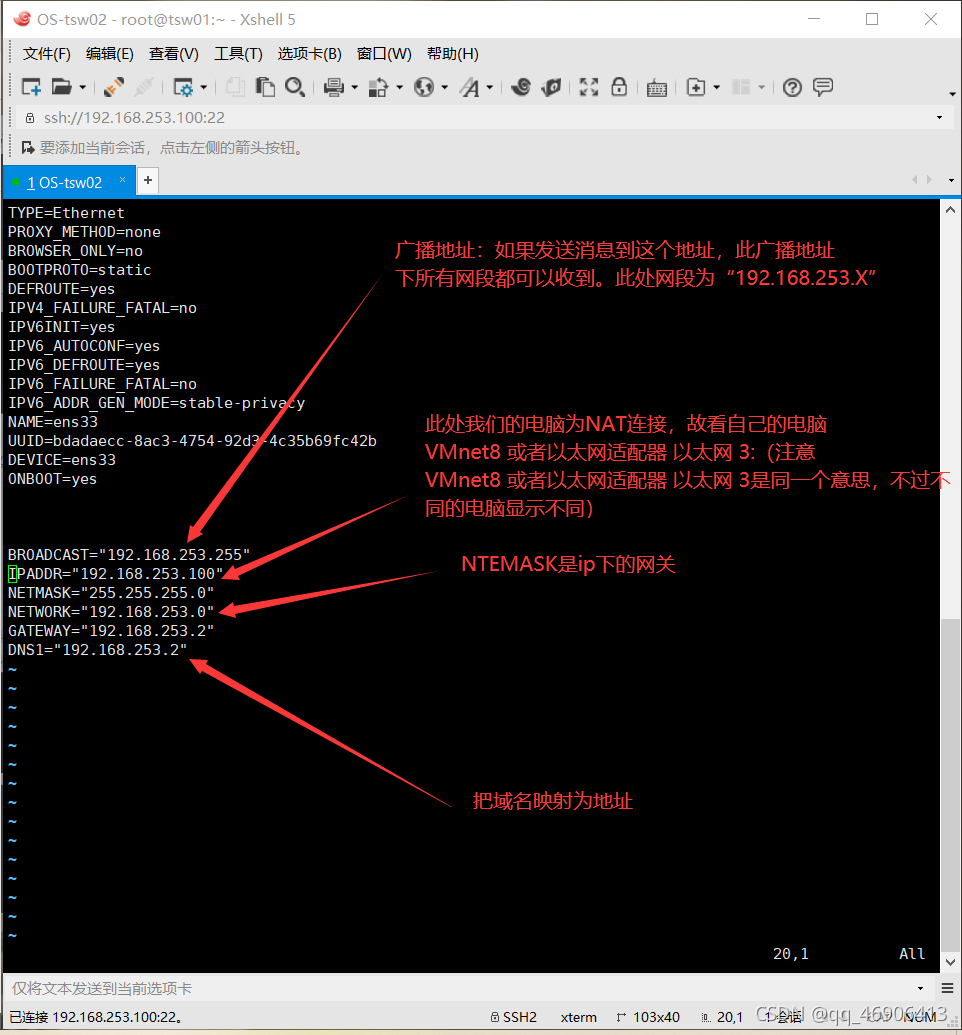
Task: Click the toolbar overflow arrow
Action: click(x=952, y=94)
